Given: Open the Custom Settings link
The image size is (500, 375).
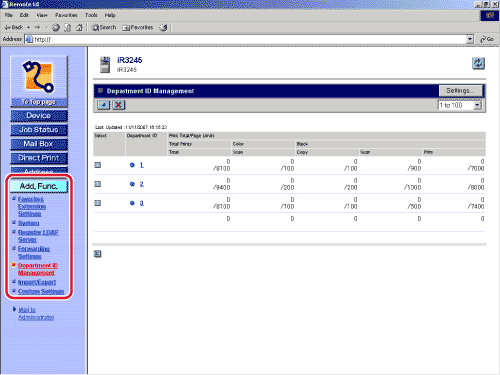Looking at the screenshot, I should point(41,292).
